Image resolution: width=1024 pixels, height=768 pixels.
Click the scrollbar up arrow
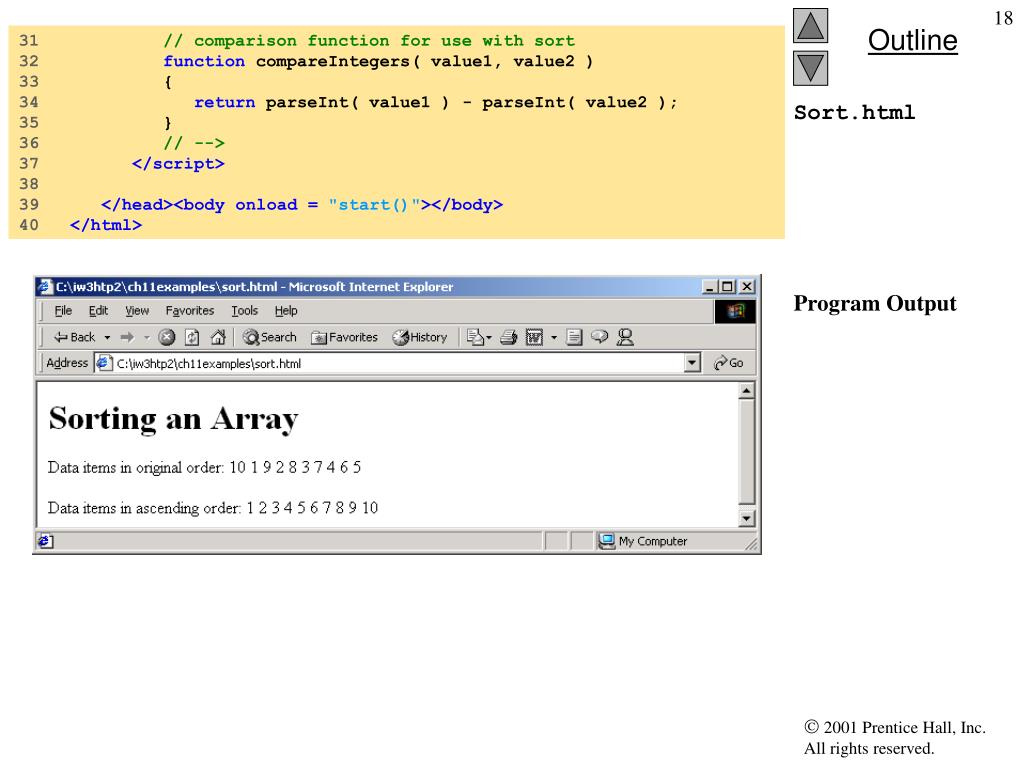pos(746,391)
